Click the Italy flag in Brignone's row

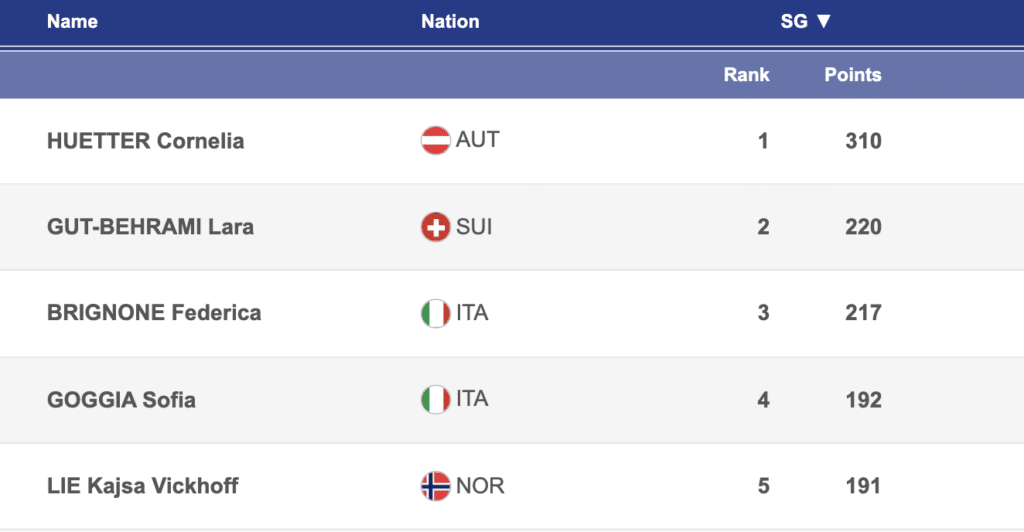click(436, 313)
